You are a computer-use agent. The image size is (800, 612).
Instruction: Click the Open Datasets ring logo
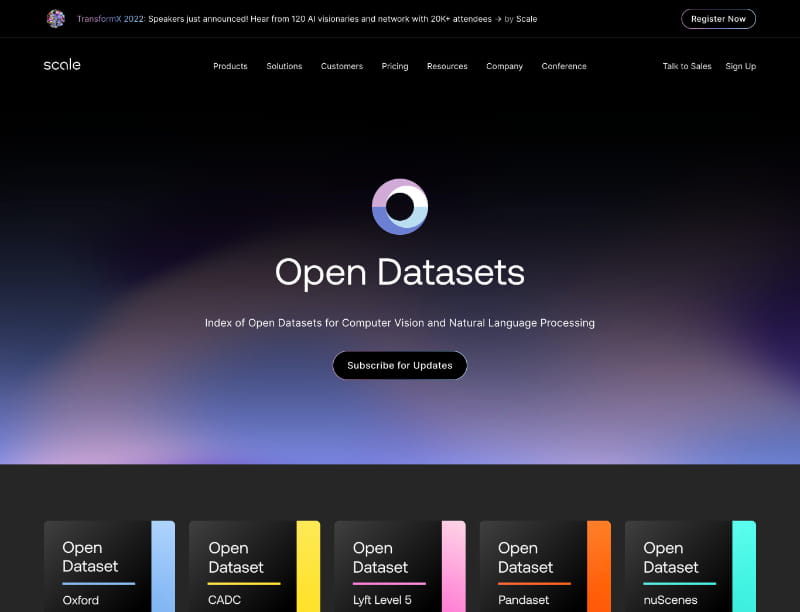click(400, 207)
